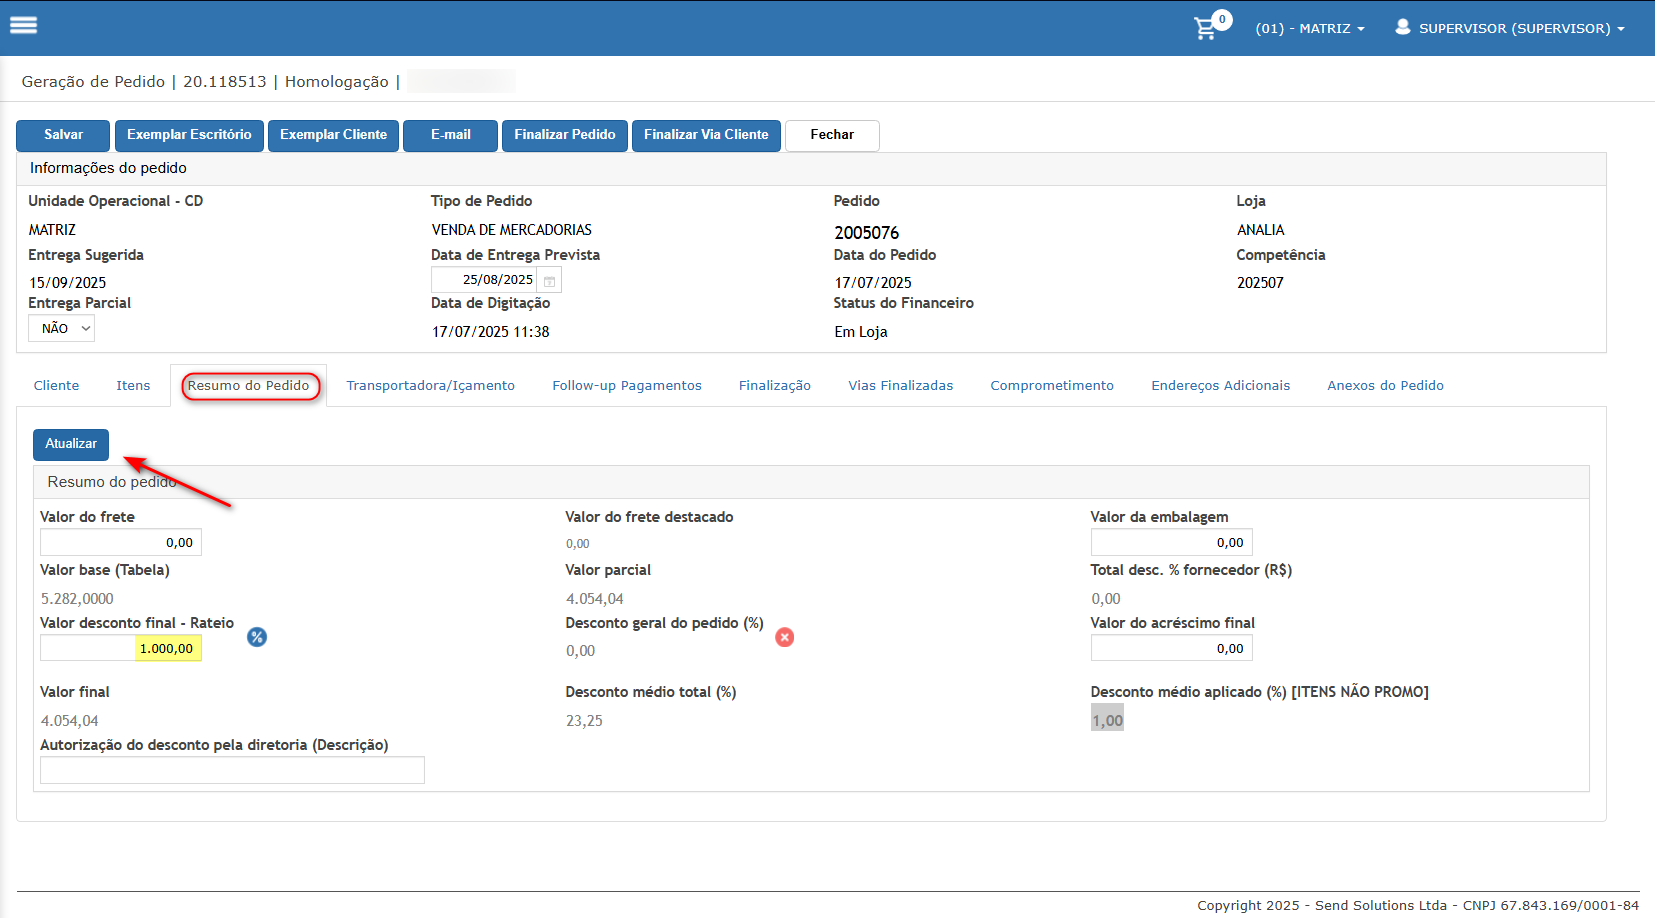Click the supervisor user profile icon
Image resolution: width=1655 pixels, height=918 pixels.
(1402, 27)
